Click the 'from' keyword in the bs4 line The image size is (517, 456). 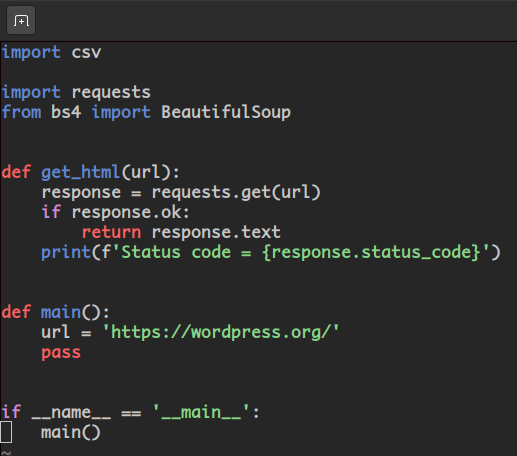coord(21,112)
